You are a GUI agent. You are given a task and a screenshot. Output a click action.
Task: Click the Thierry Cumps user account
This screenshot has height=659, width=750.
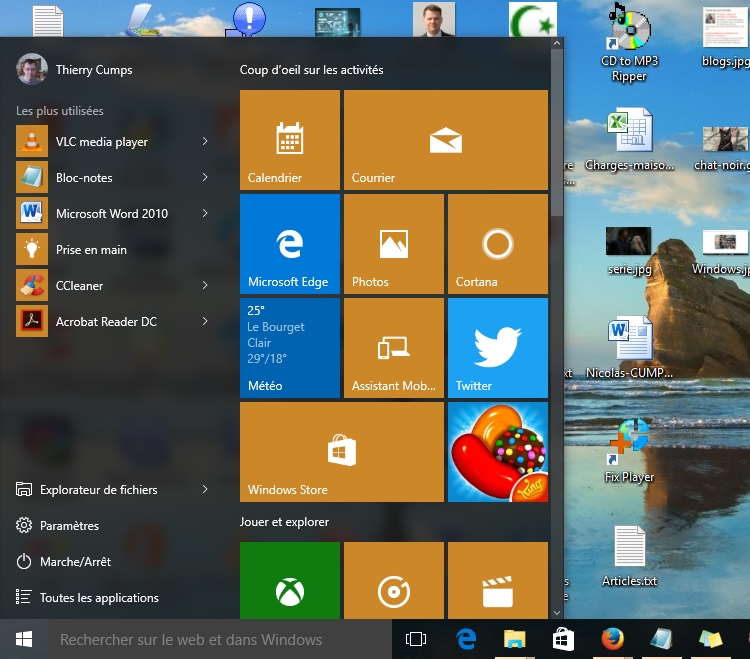click(74, 69)
